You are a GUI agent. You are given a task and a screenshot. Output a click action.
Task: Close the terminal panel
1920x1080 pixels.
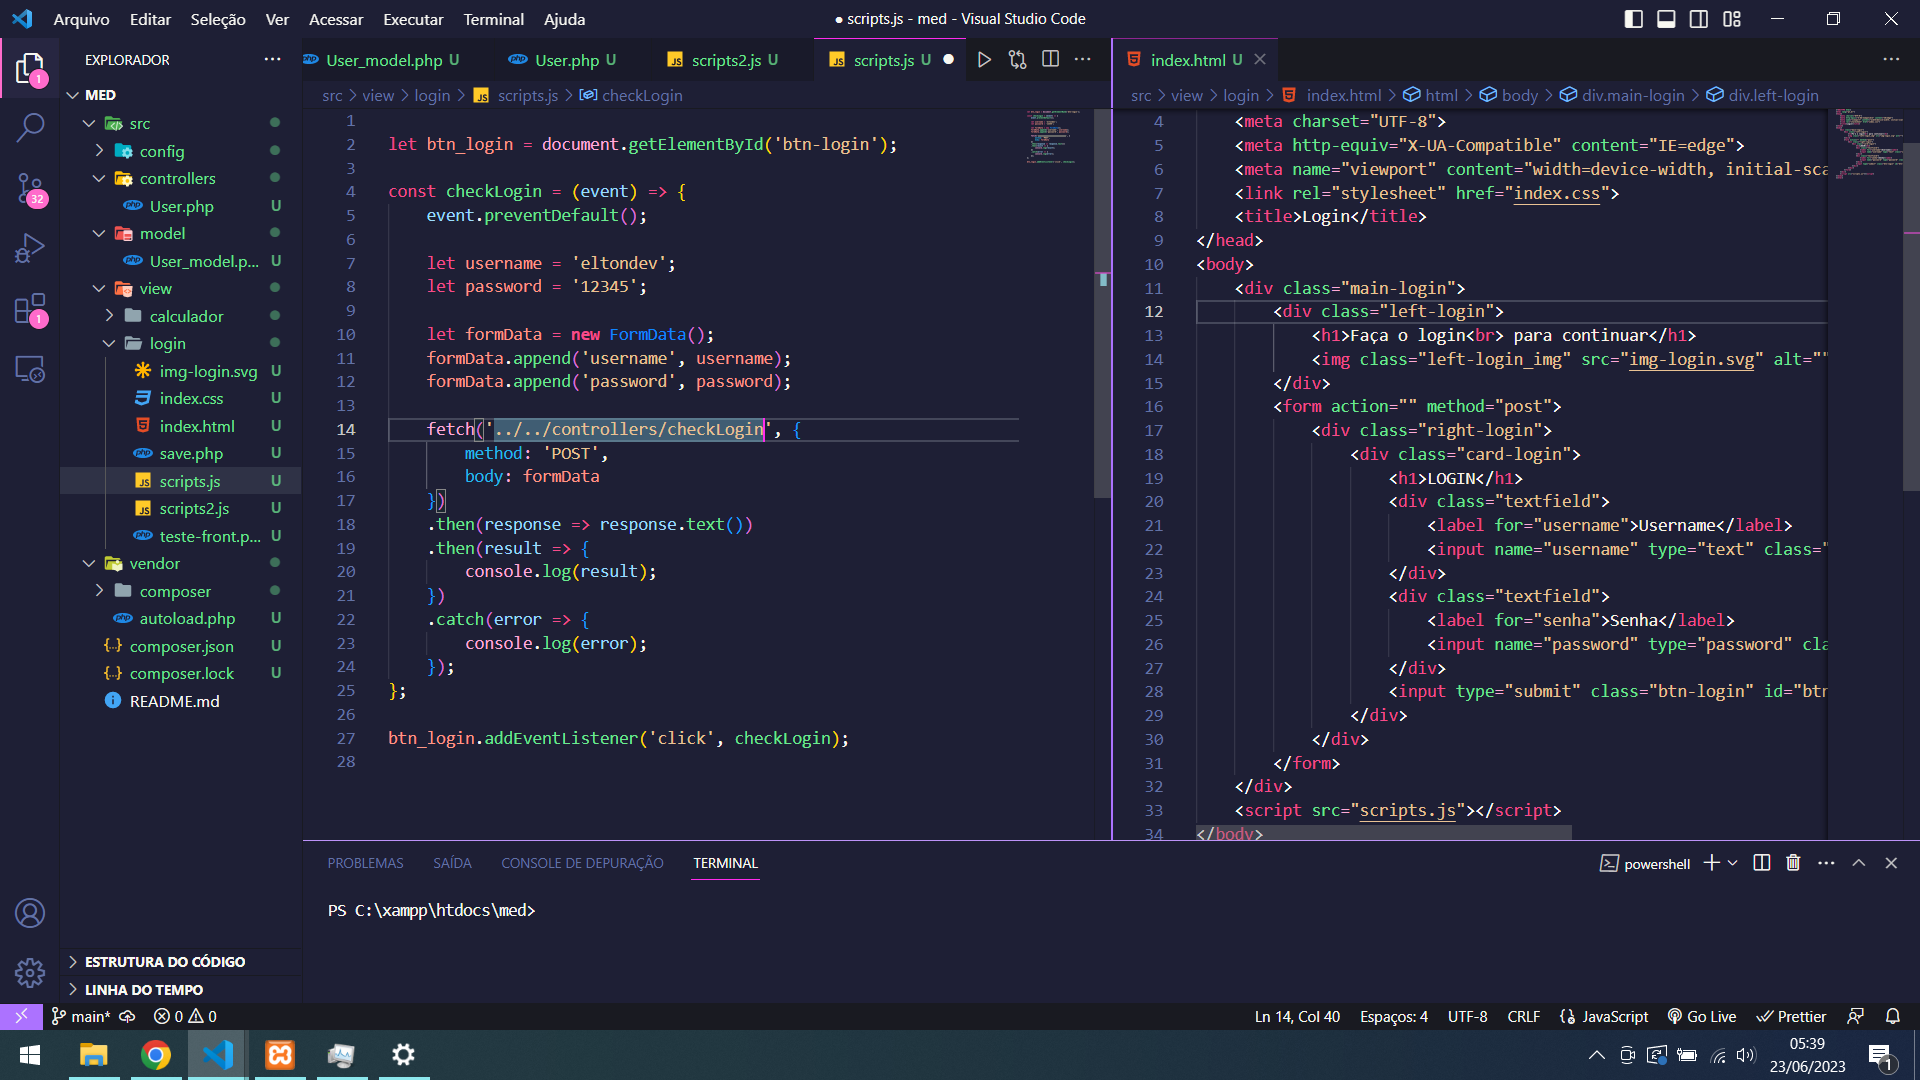[x=1891, y=863]
